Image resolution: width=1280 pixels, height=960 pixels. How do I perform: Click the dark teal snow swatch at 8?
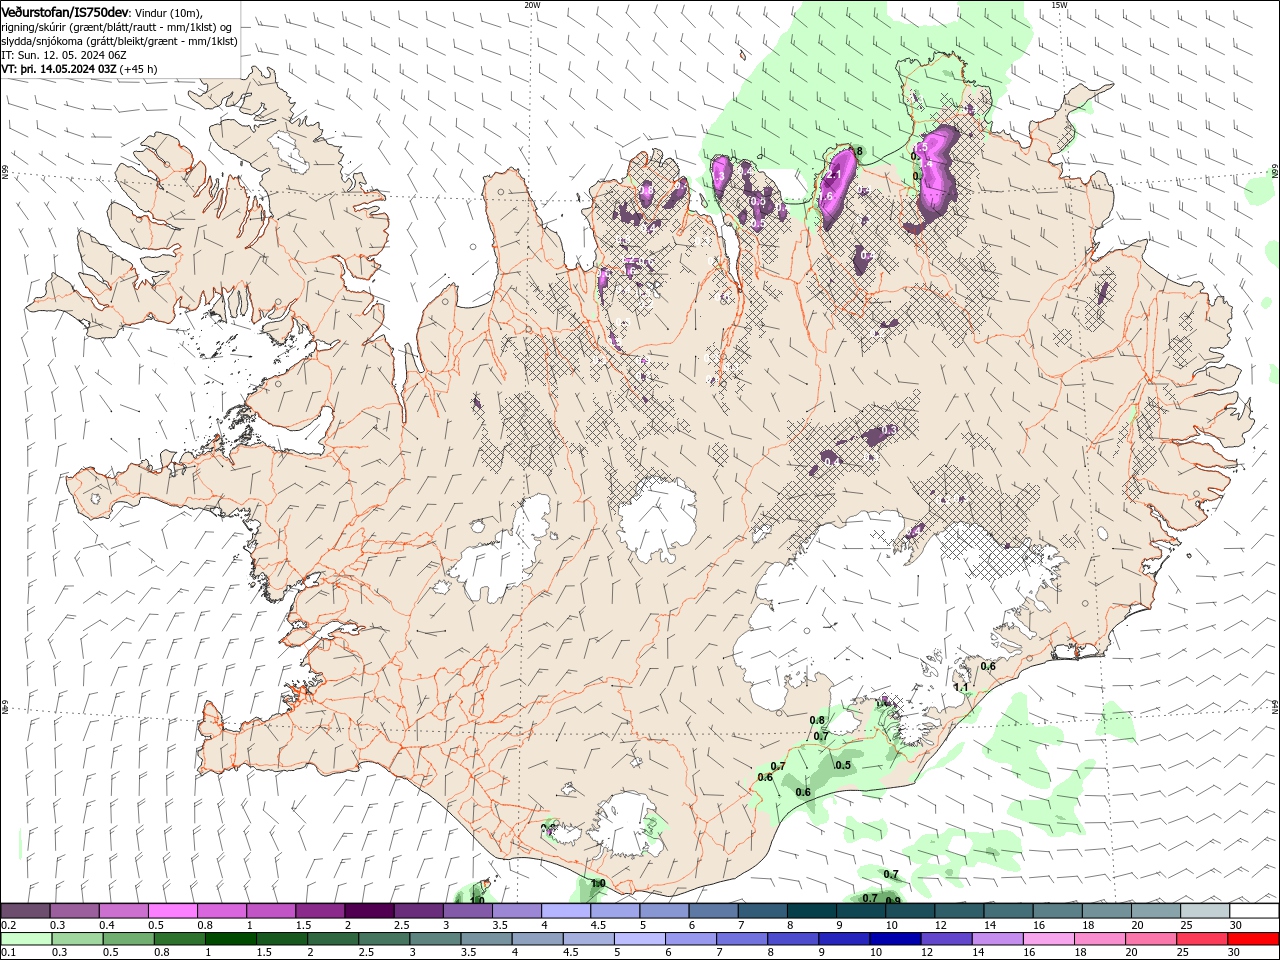click(x=811, y=910)
